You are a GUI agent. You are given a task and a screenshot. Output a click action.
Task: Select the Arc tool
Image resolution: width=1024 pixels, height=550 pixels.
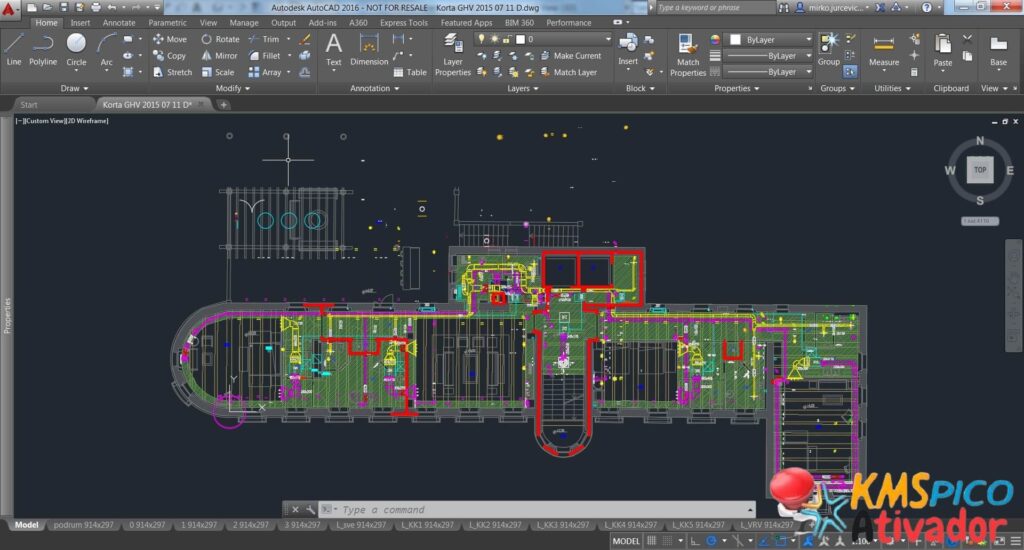[106, 50]
